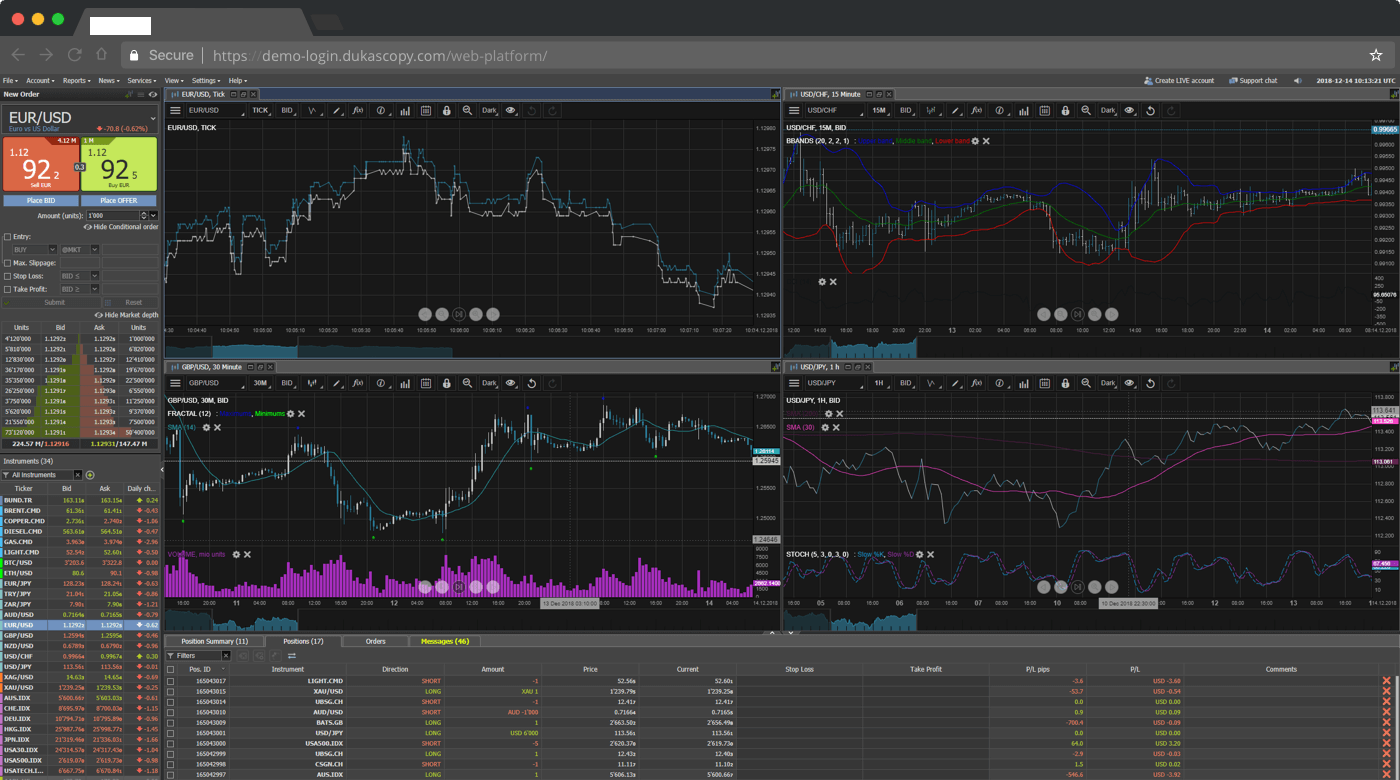
Task: Add indicator f(x) in EUR/USD chart
Action: (x=359, y=111)
